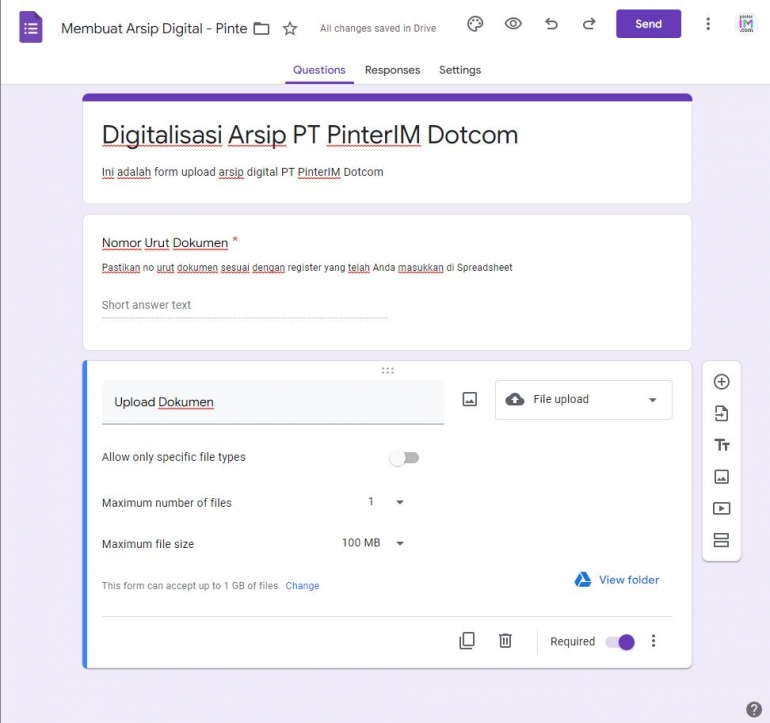
Task: Redo the last change
Action: point(589,24)
